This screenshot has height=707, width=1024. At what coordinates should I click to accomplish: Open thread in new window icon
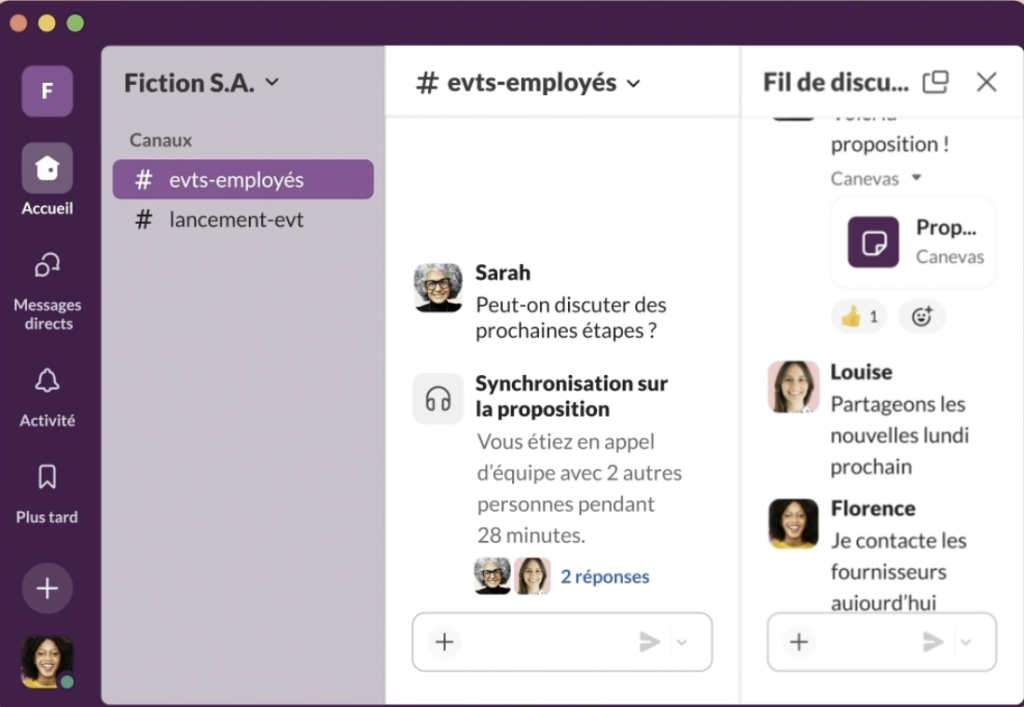[935, 82]
